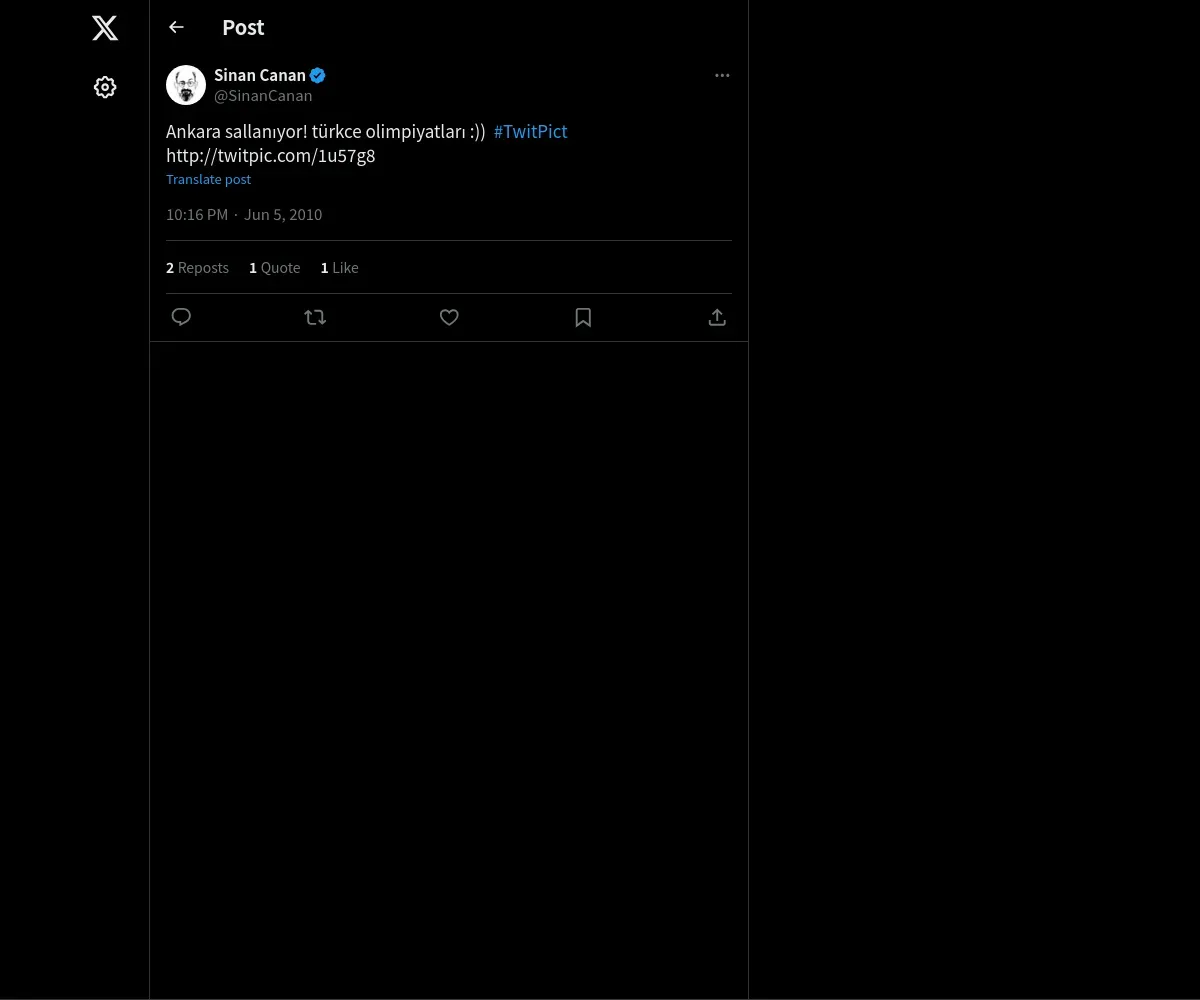Viewport: 1200px width, 1000px height.
Task: Click the #TwitPict hashtag
Action: (530, 132)
